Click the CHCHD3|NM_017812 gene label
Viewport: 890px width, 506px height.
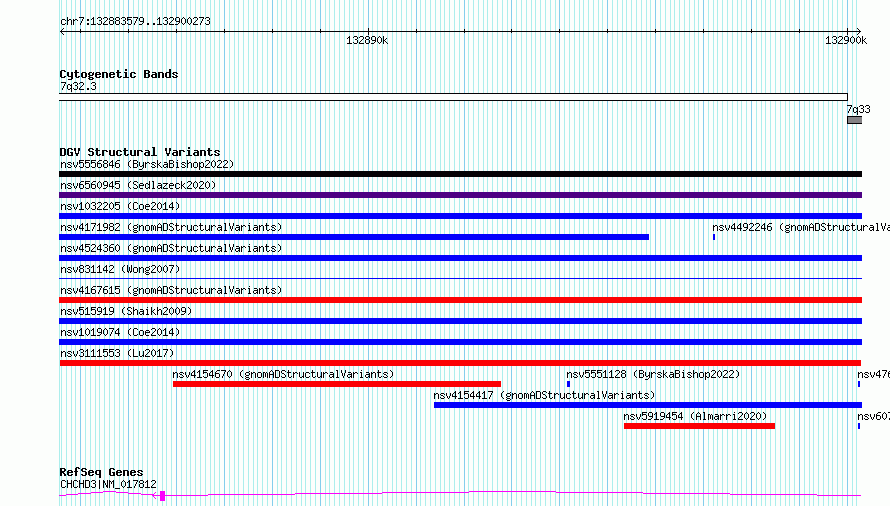tap(108, 484)
